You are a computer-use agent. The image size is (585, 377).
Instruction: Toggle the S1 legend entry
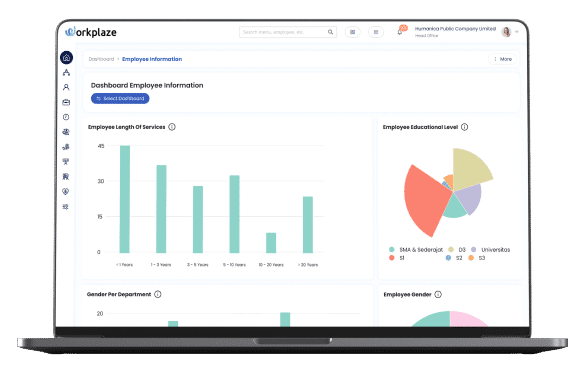(397, 258)
